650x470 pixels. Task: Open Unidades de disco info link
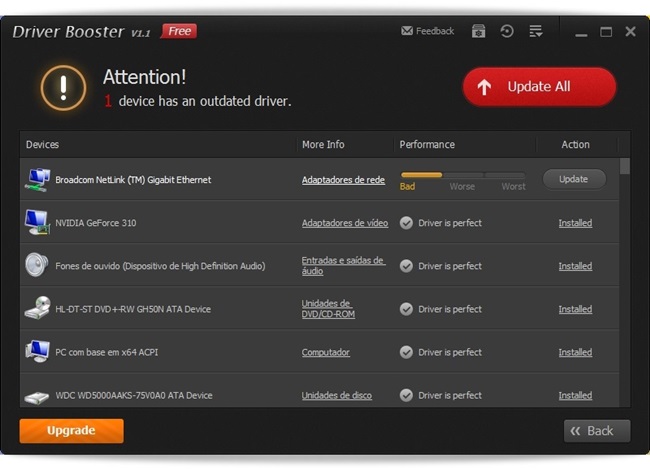337,395
